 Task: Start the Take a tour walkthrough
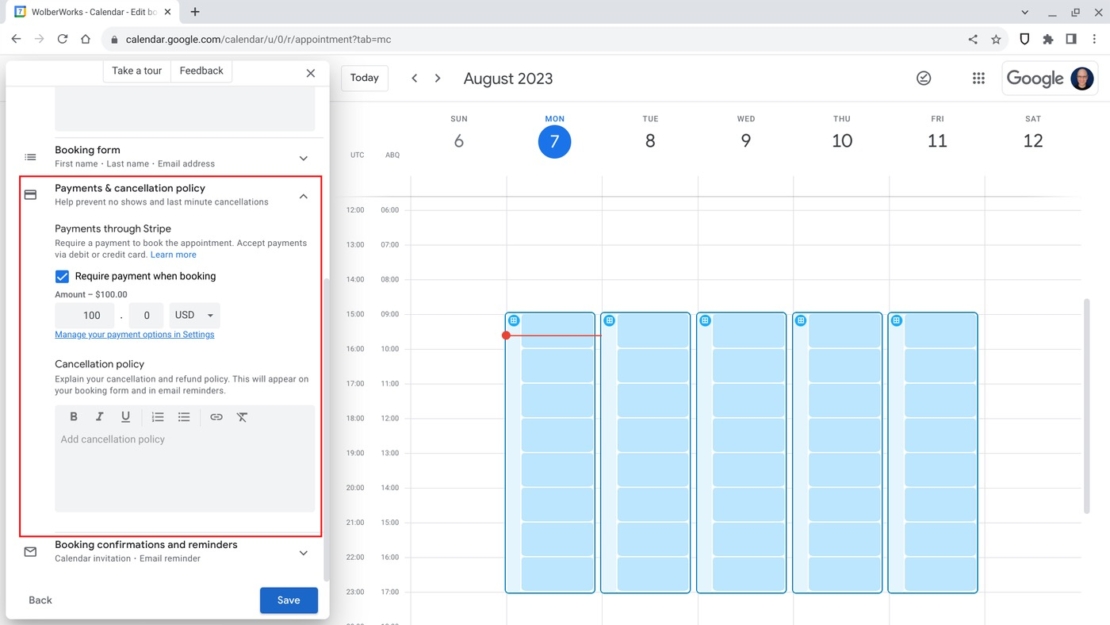coord(136,70)
